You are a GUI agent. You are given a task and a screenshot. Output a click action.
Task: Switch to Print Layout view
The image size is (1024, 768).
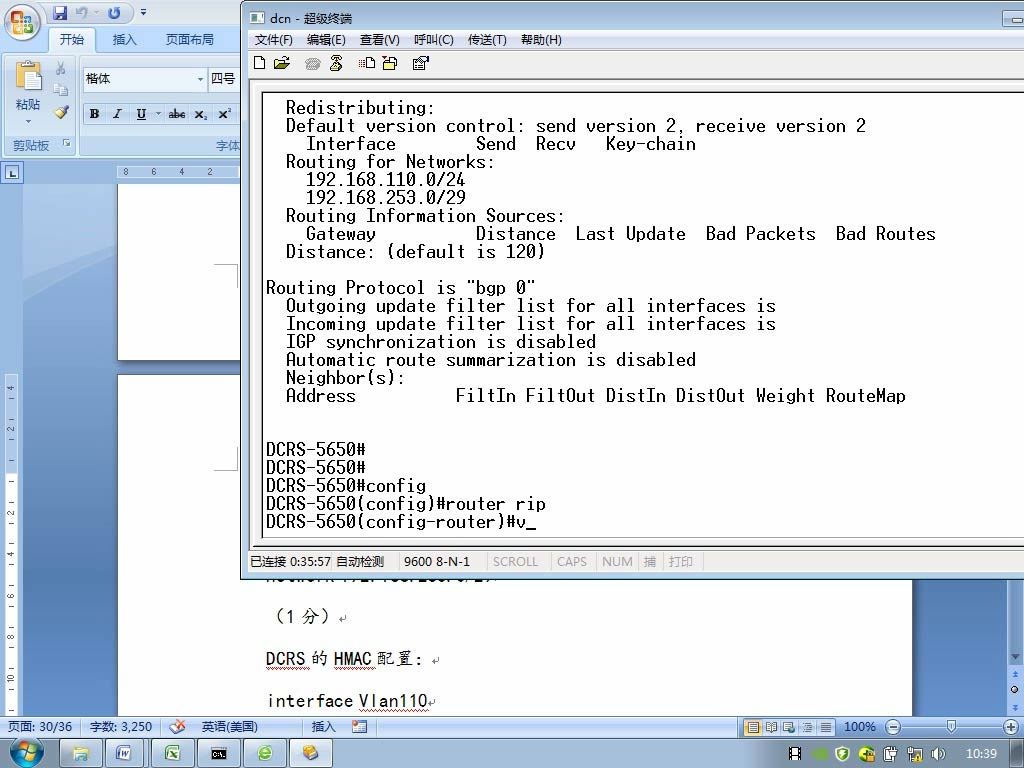[x=753, y=727]
